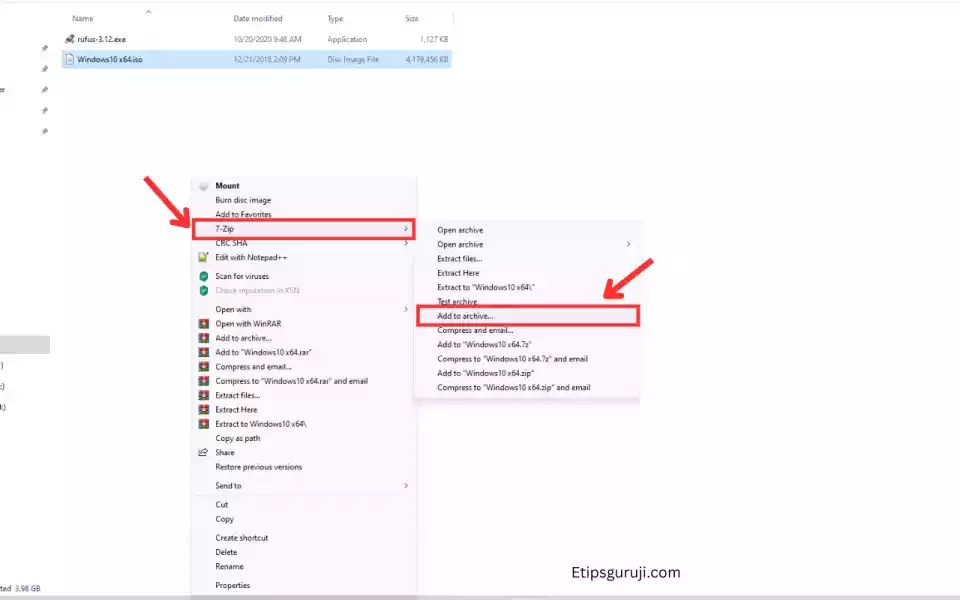Expand the Open with submenu
960x600 pixels.
click(408, 309)
